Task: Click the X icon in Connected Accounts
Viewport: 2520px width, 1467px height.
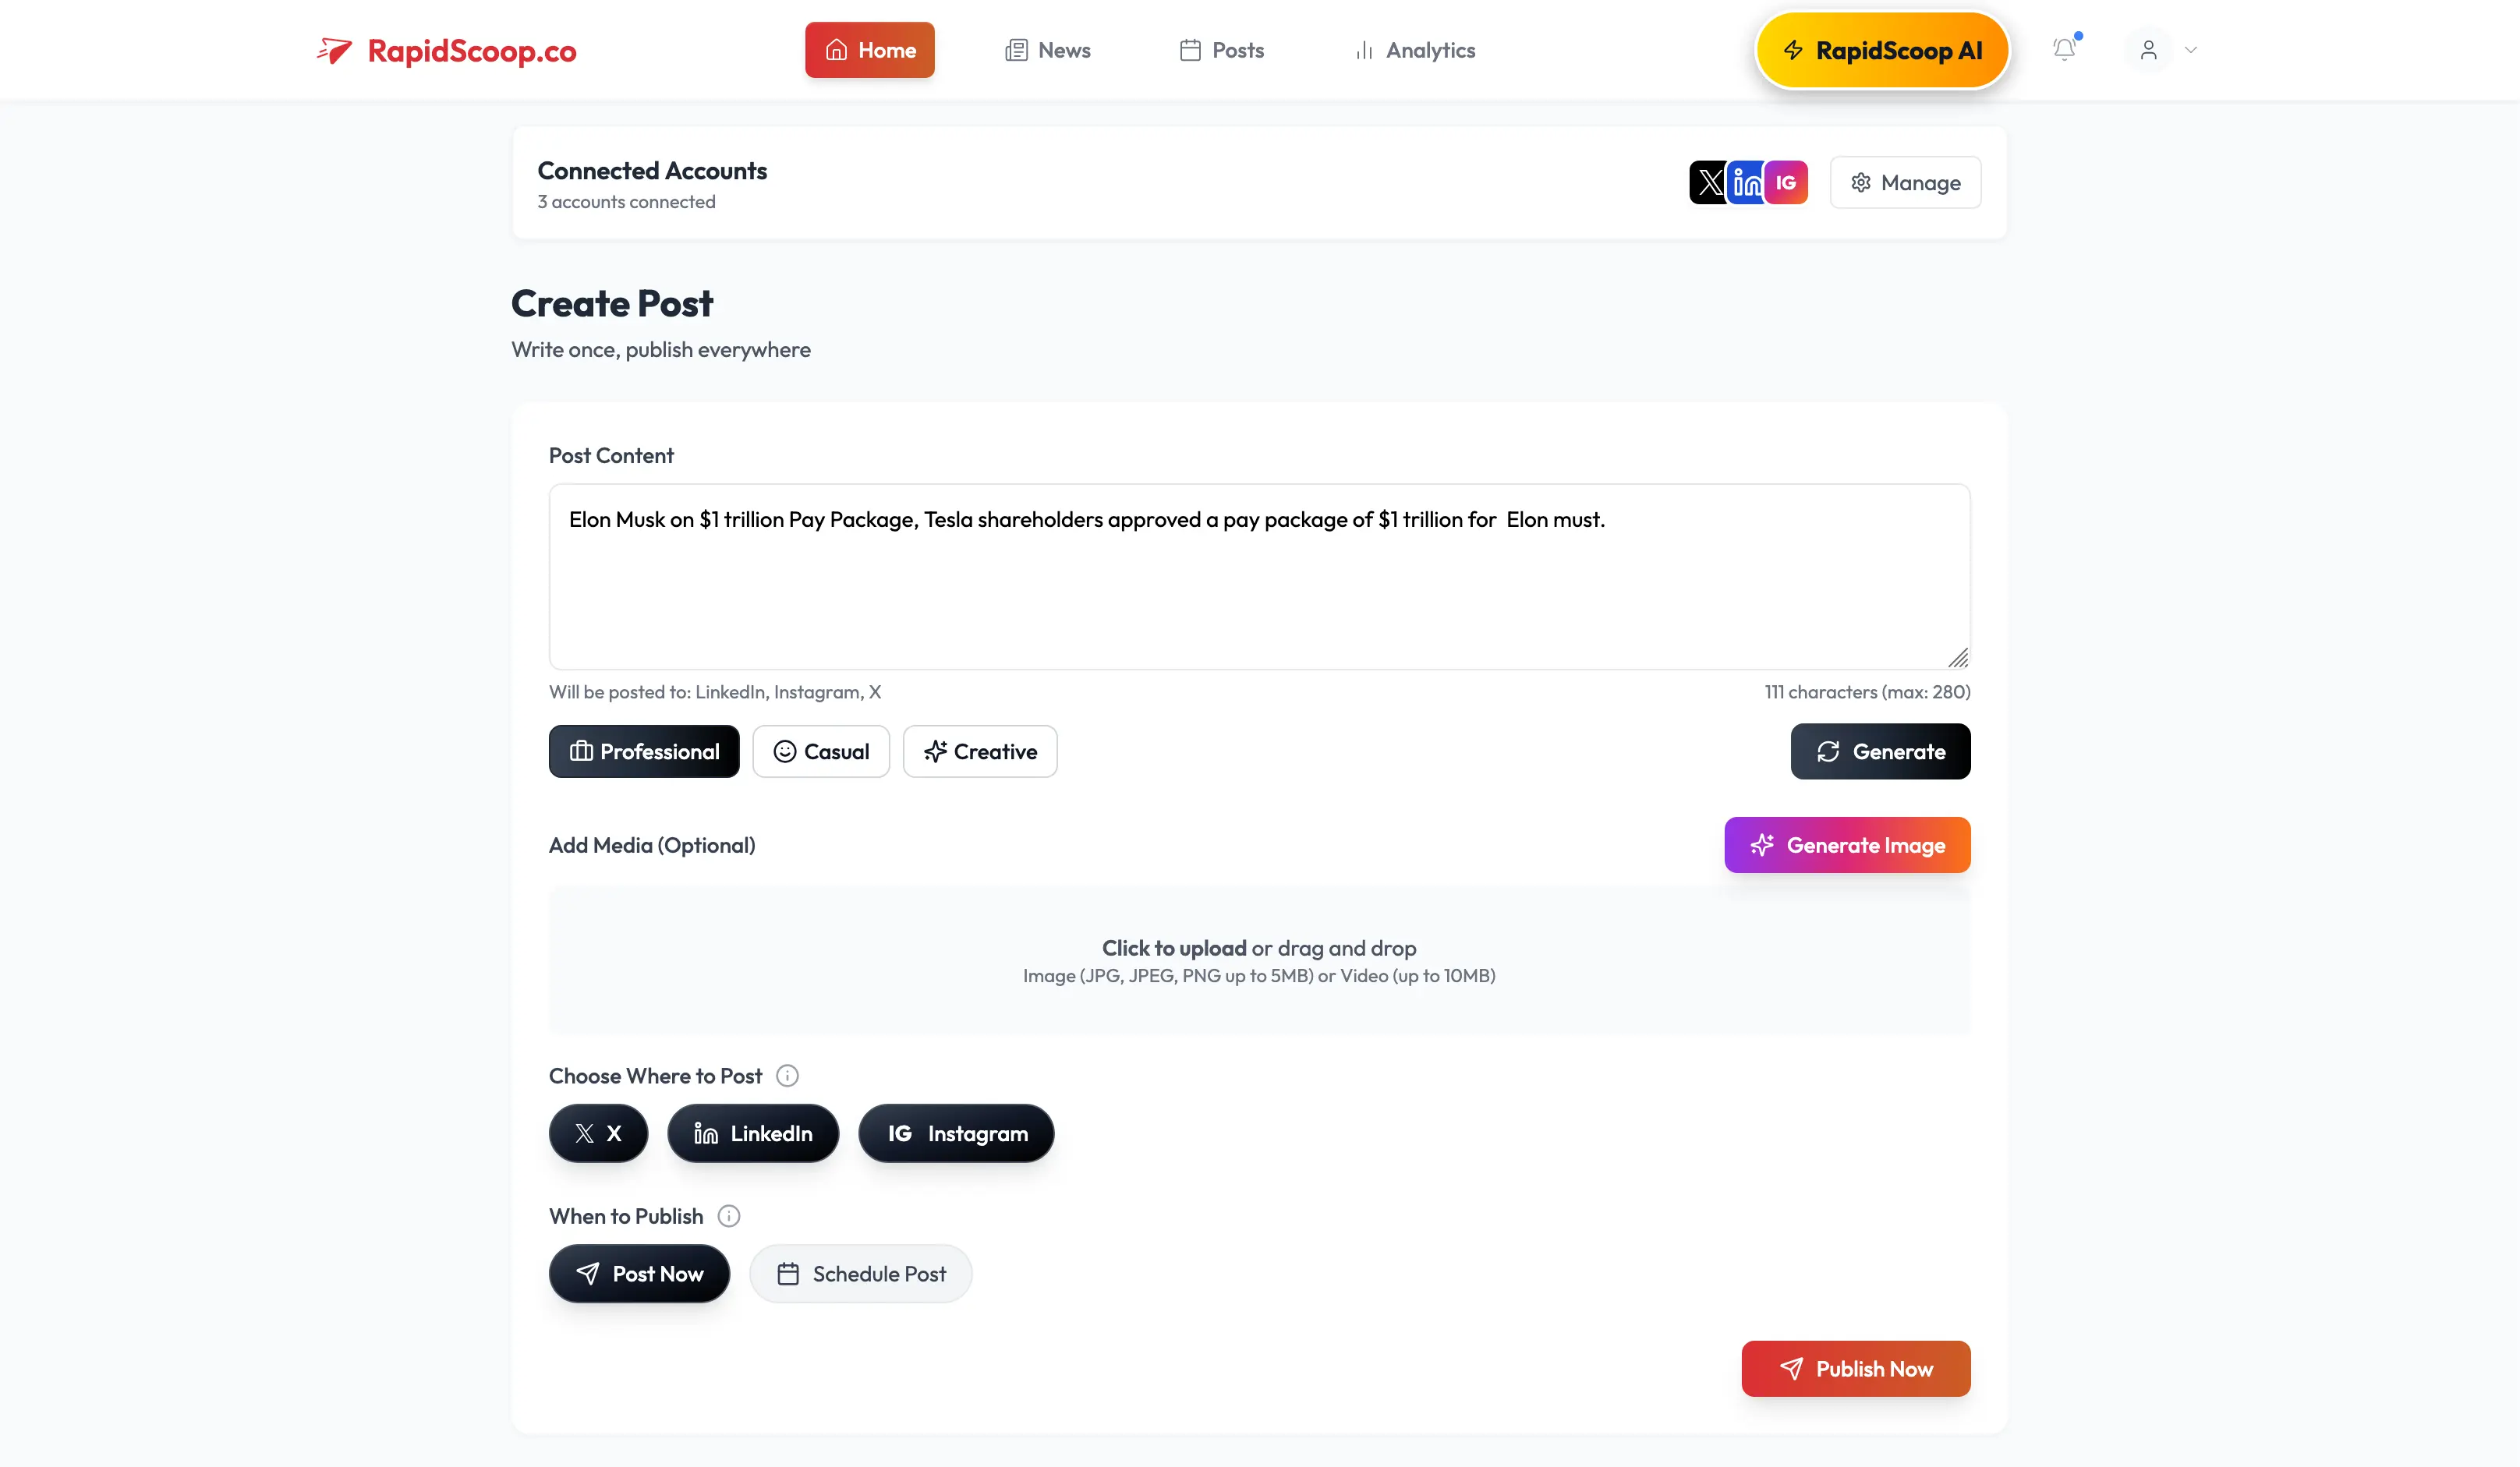Action: [1709, 182]
